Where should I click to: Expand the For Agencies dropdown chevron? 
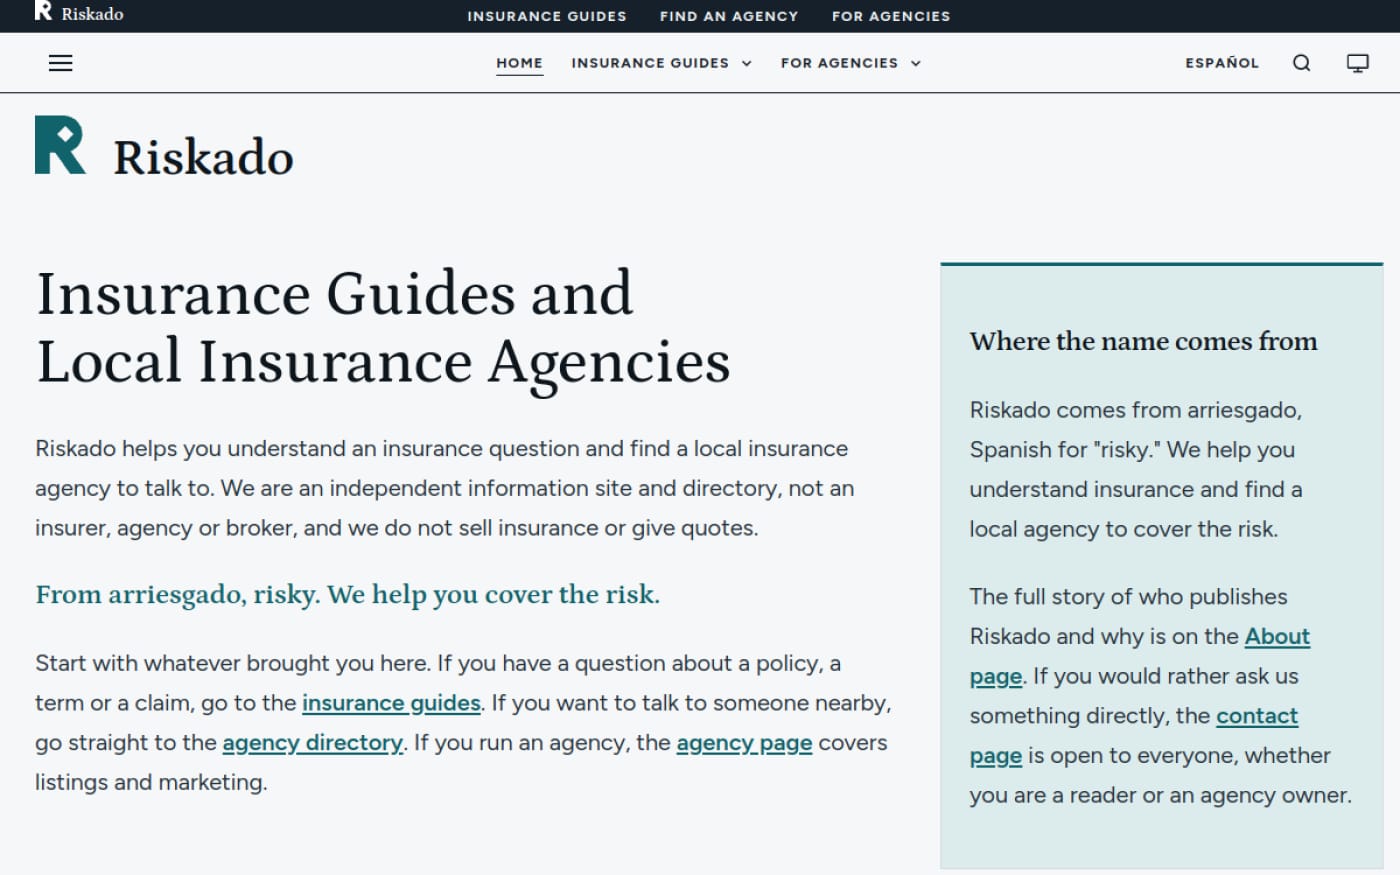916,63
